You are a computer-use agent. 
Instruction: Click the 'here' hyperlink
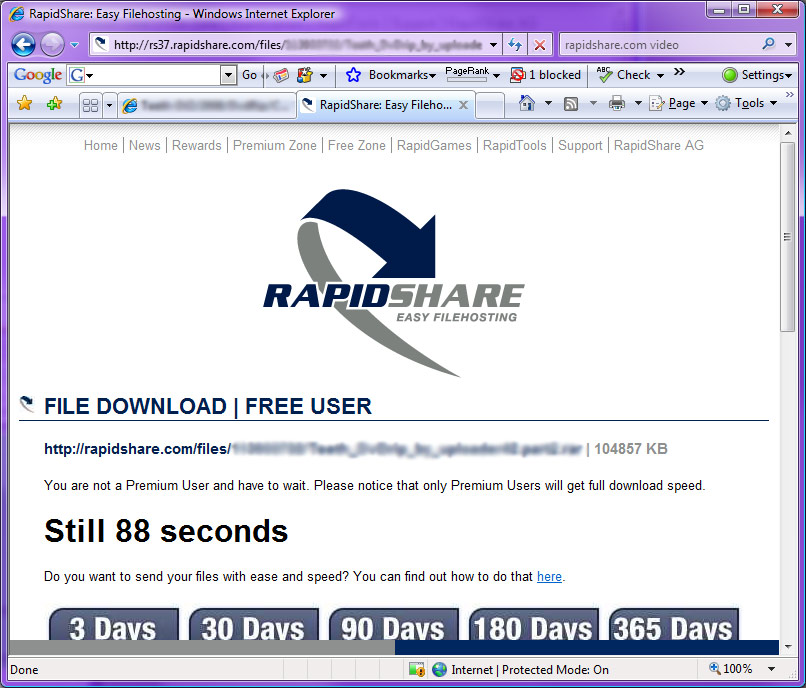(549, 576)
